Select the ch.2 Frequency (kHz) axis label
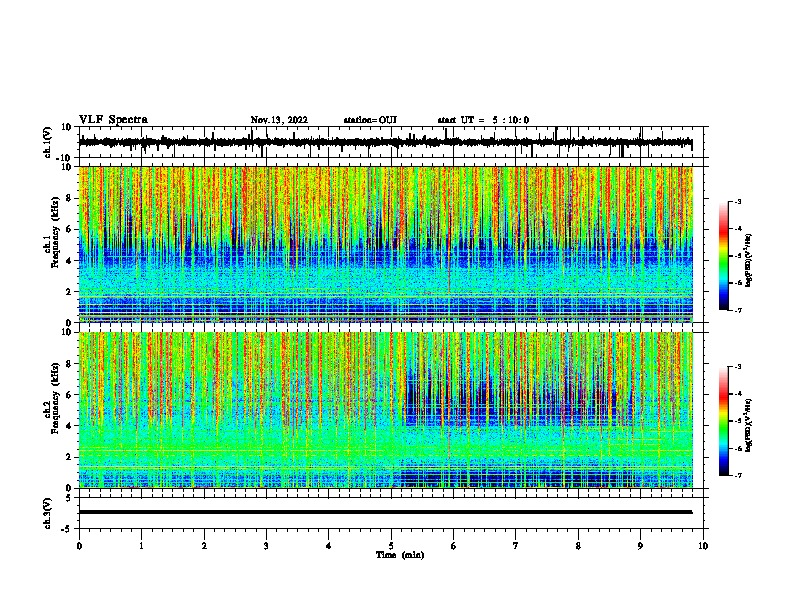 (x=54, y=398)
